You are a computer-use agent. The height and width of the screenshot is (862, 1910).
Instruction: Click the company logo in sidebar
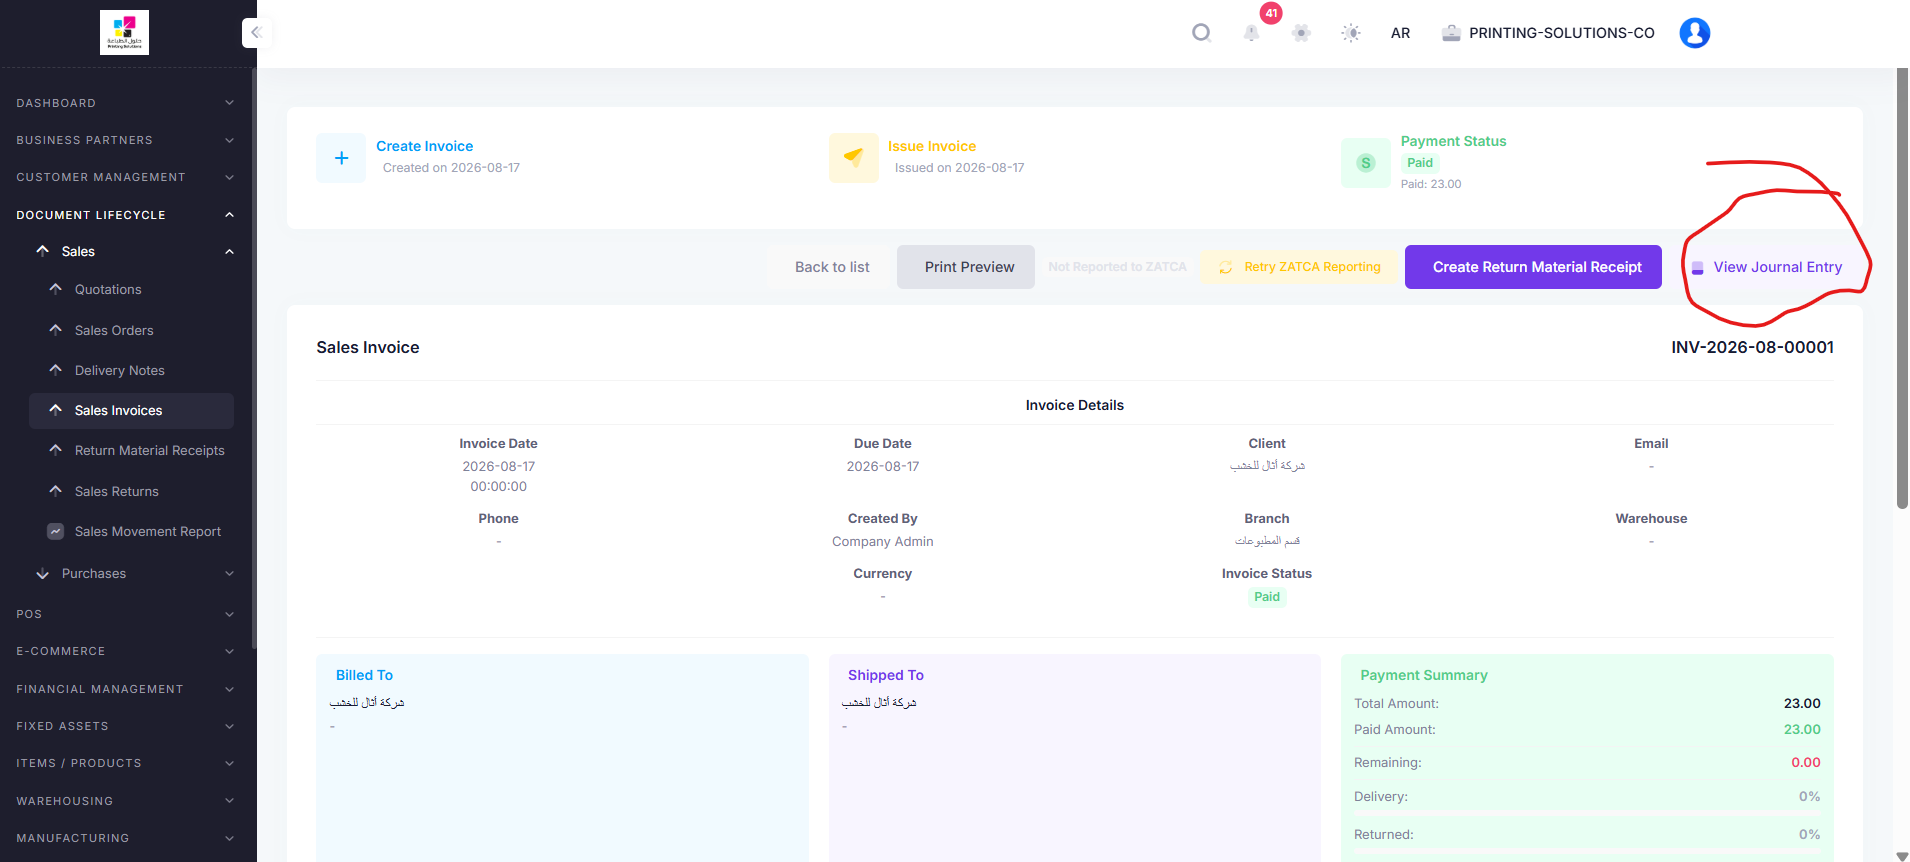pyautogui.click(x=124, y=32)
